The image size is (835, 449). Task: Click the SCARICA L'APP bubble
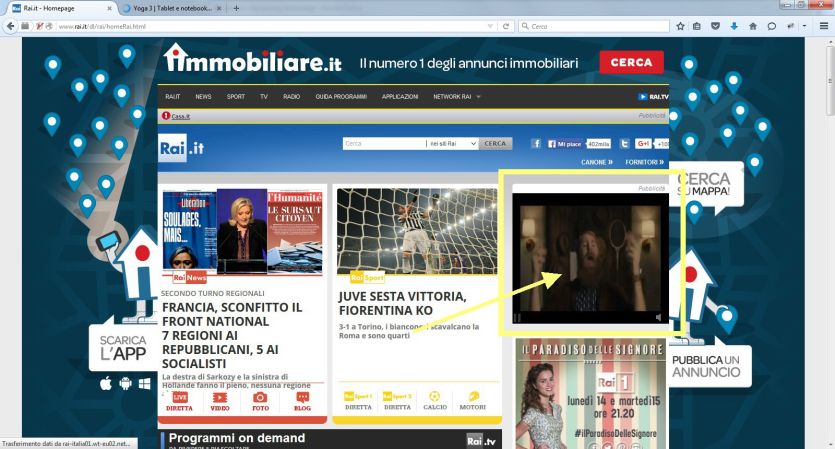pyautogui.click(x=124, y=348)
